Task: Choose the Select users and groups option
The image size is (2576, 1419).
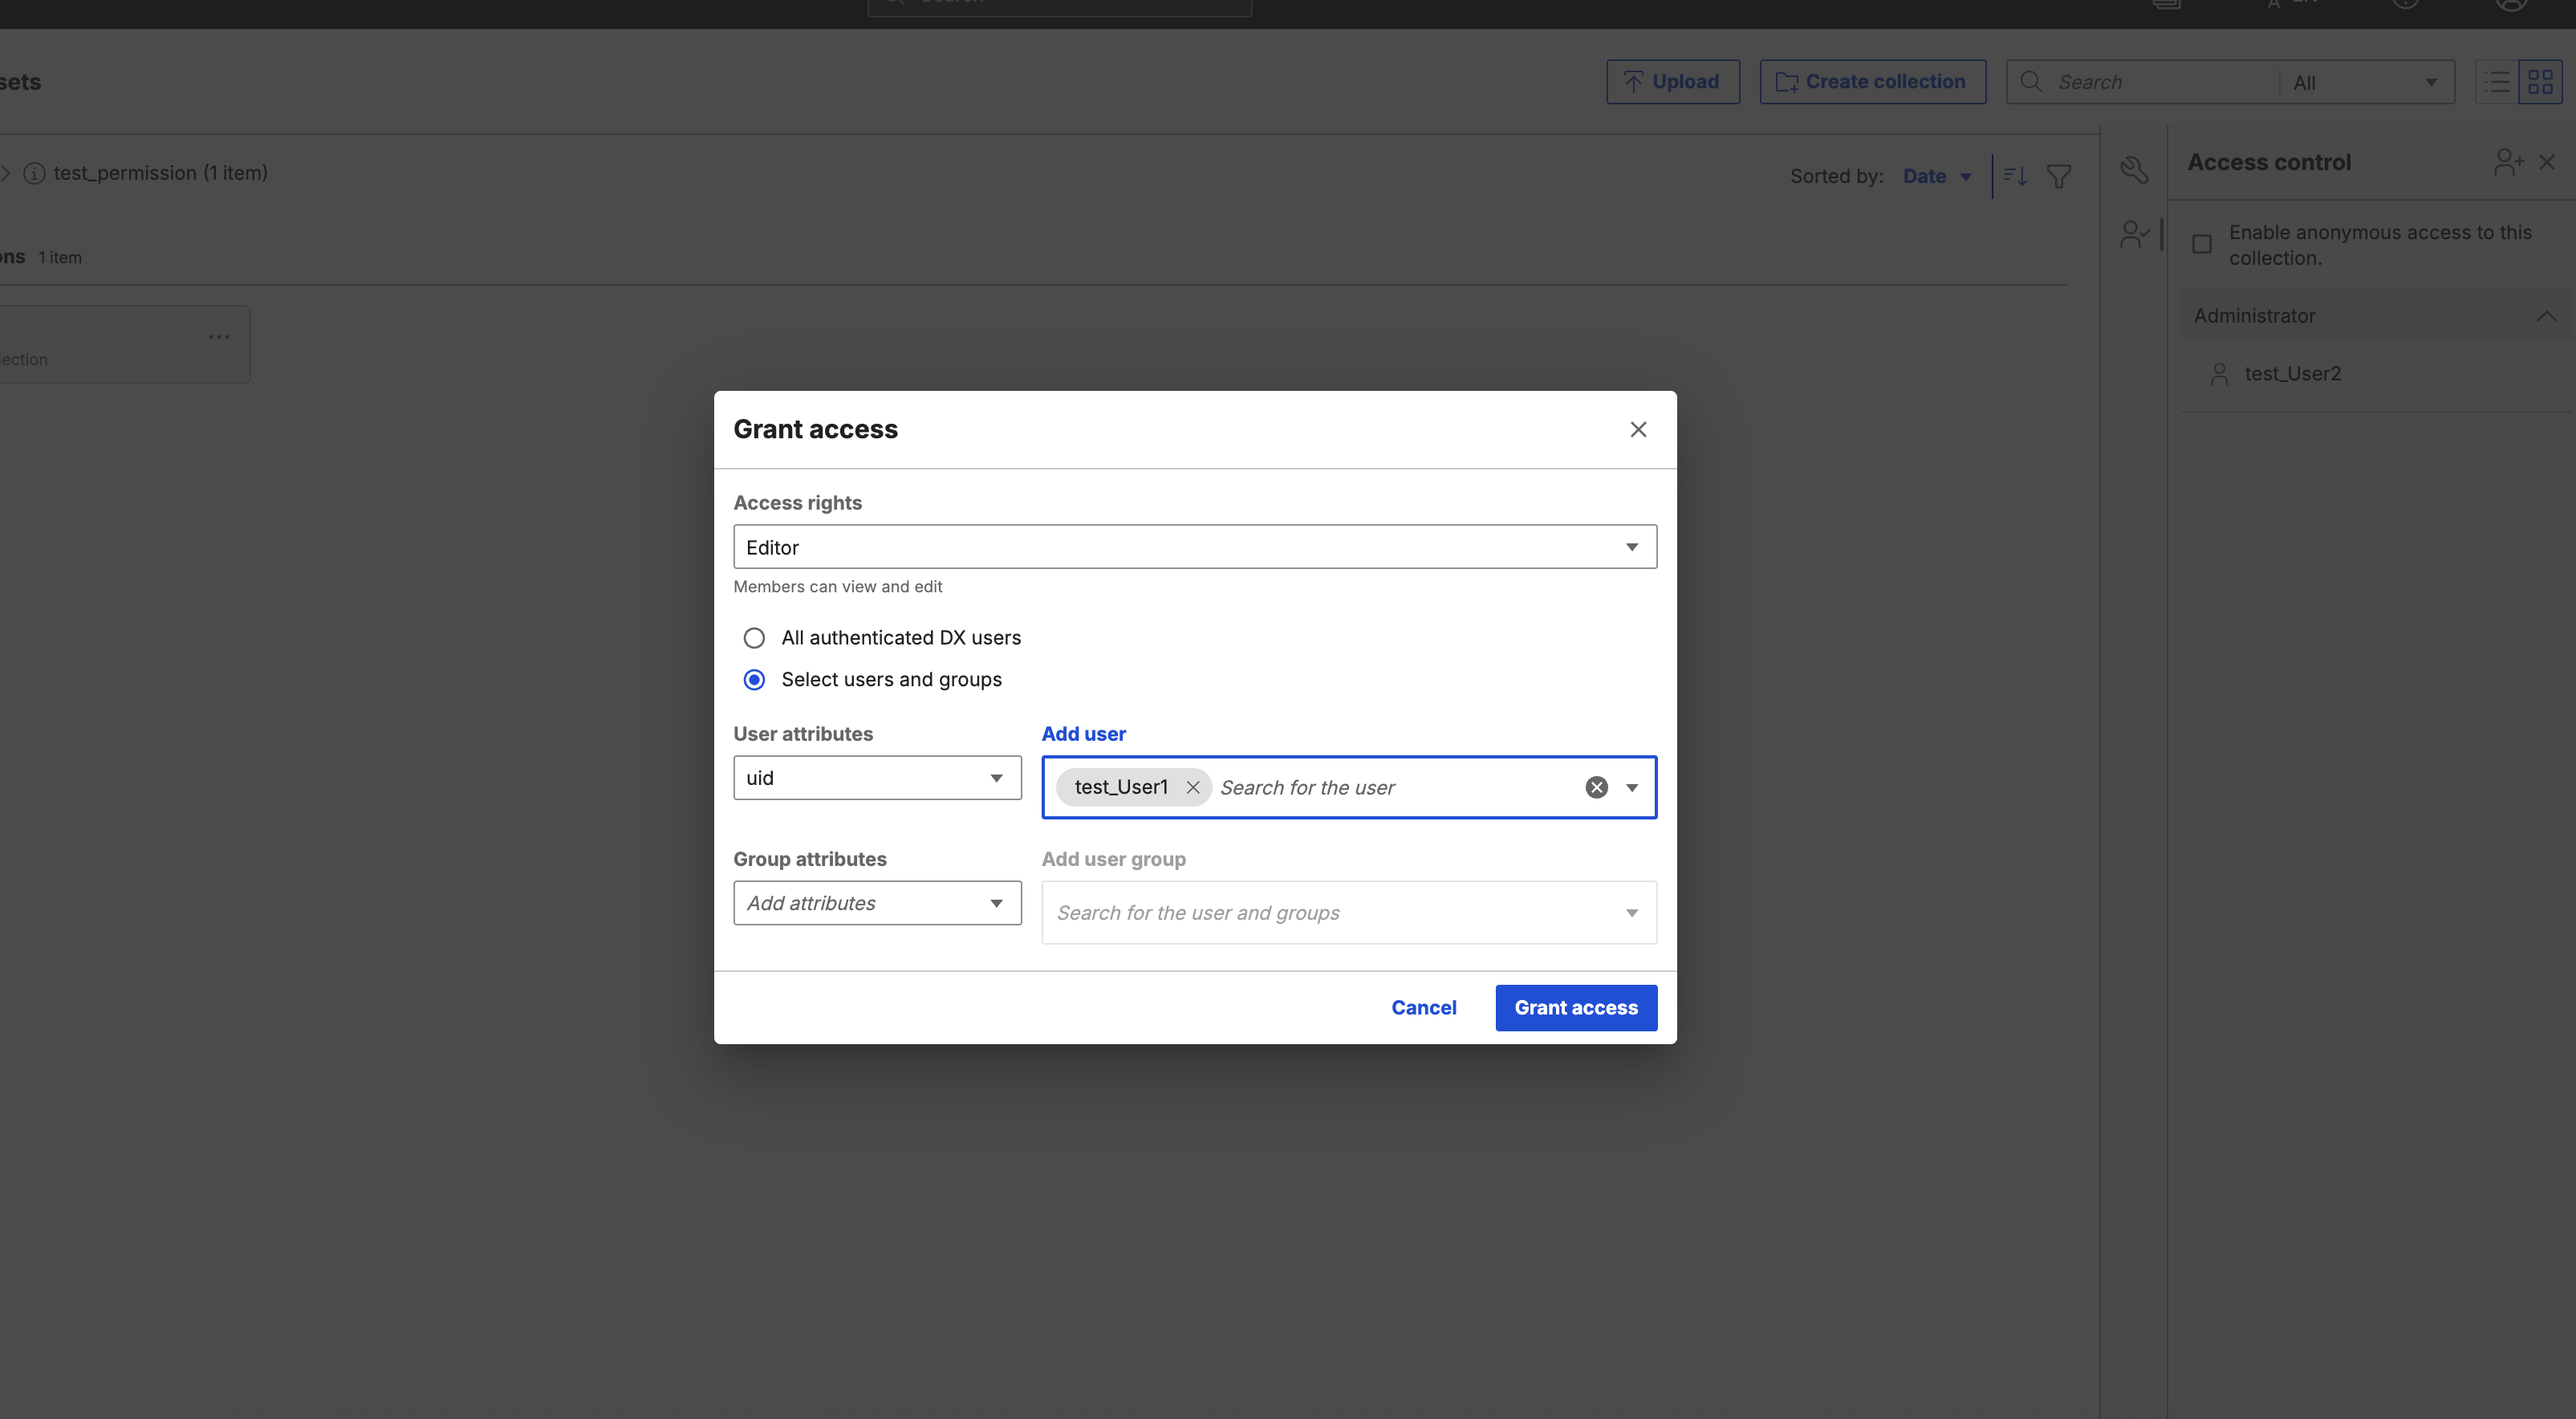Action: coord(754,679)
